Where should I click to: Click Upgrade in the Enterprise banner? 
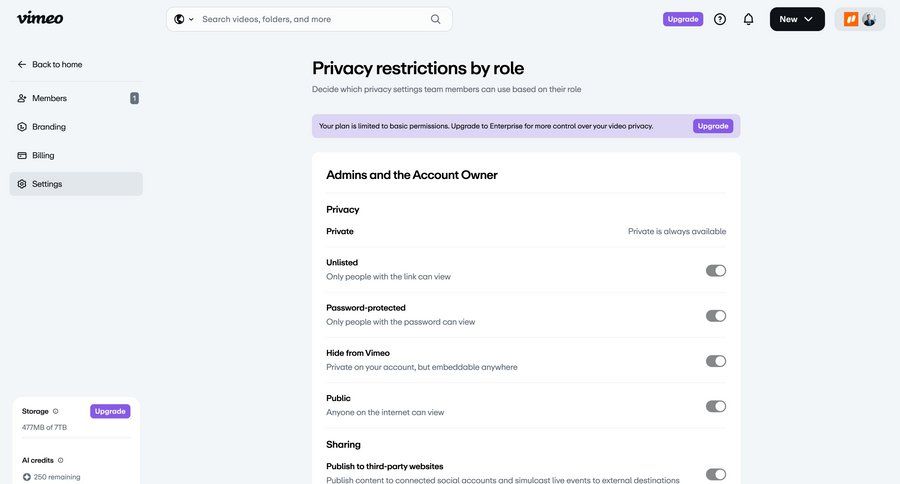[713, 126]
